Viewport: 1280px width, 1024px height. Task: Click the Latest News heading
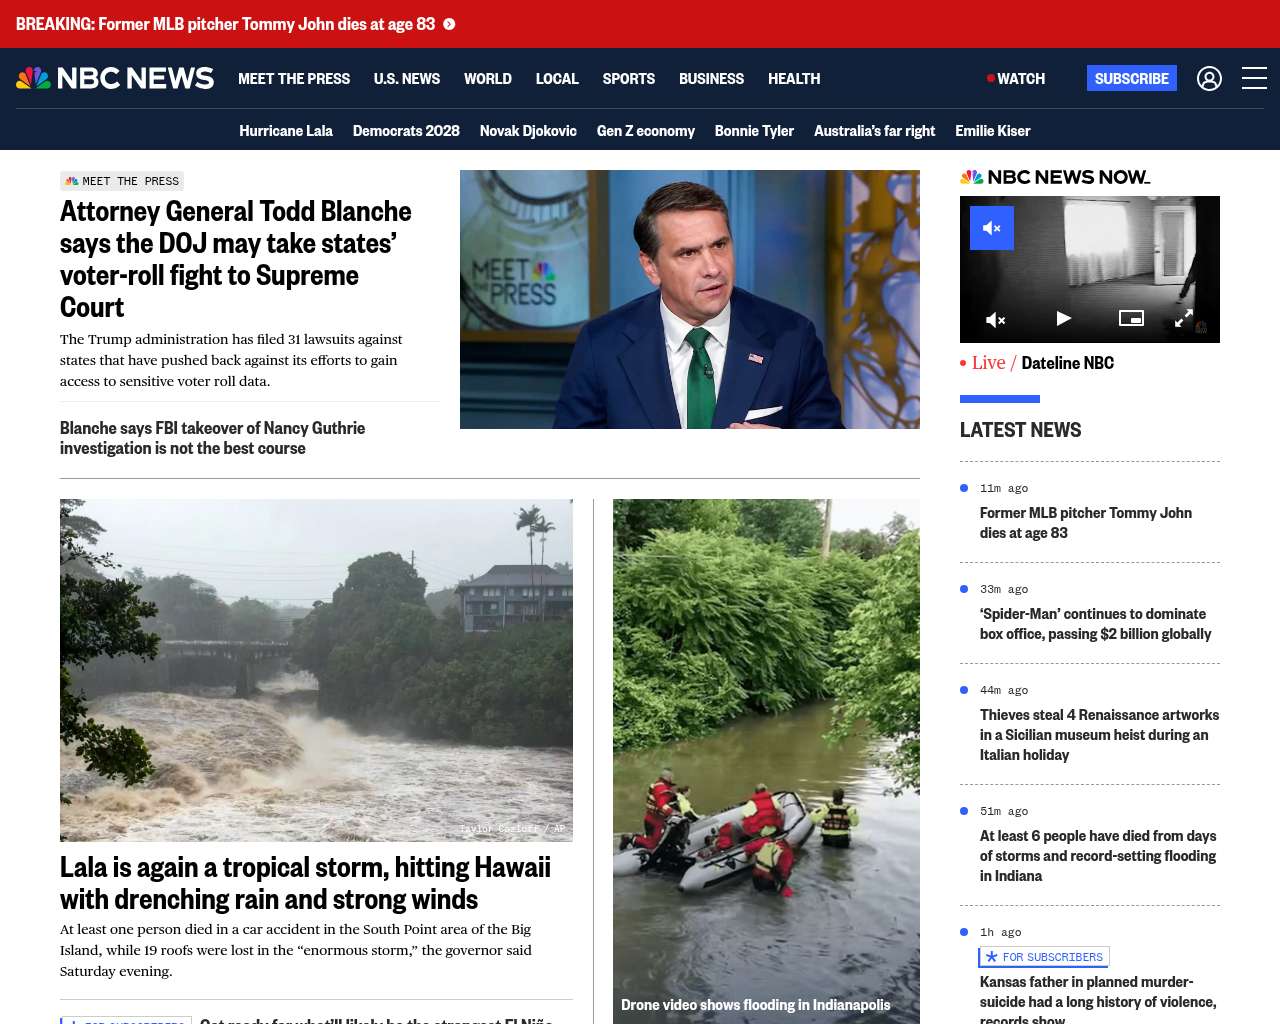click(1021, 430)
